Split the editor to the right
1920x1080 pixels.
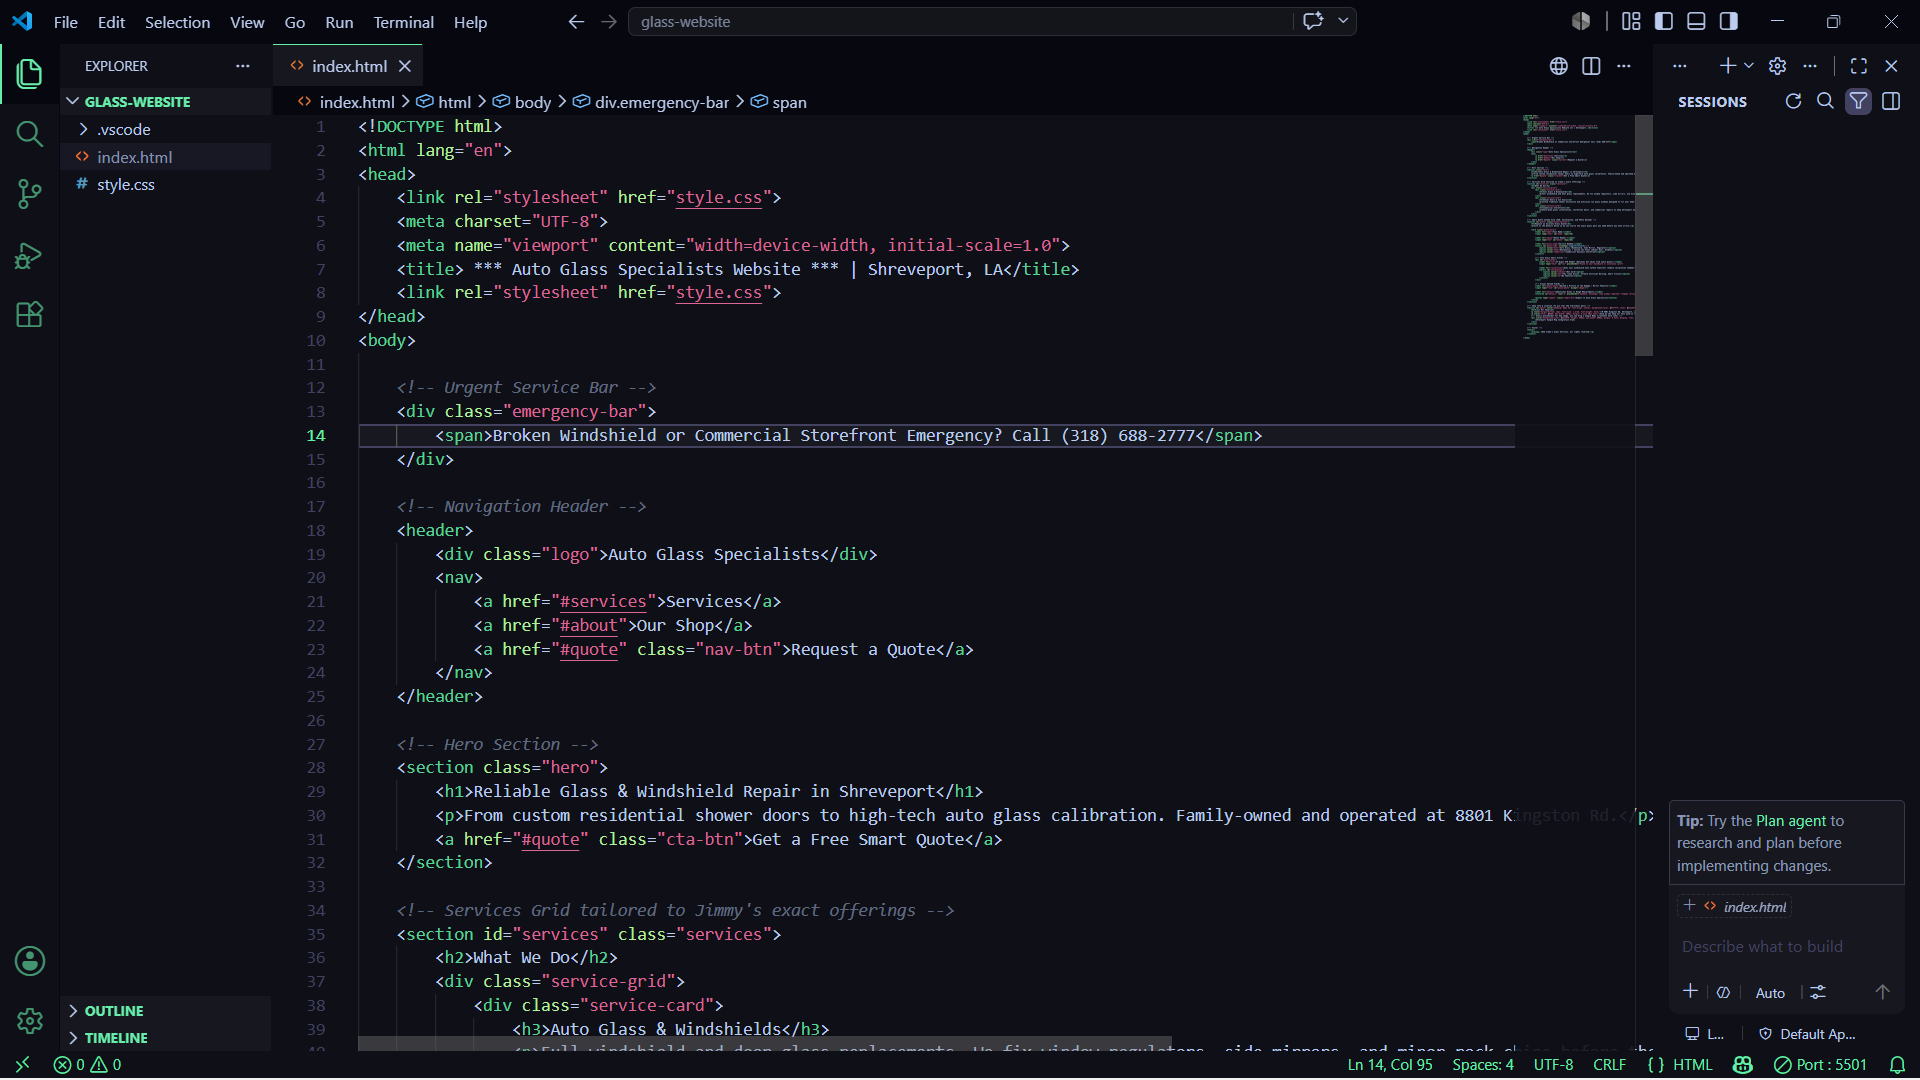(1592, 66)
